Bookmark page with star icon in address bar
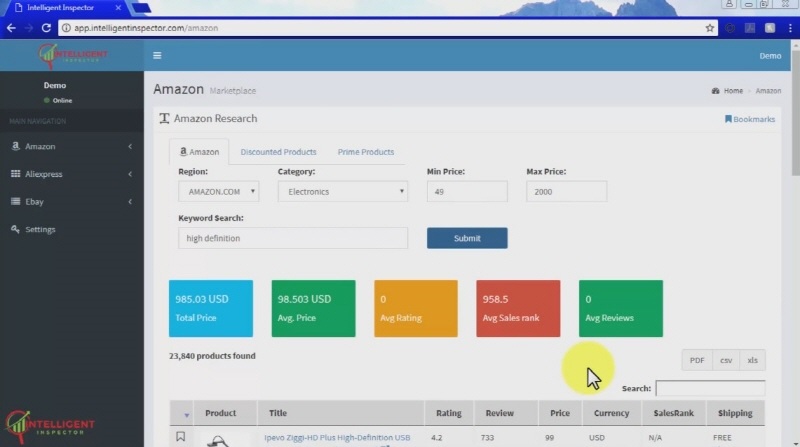The height and width of the screenshot is (447, 800). (710, 28)
